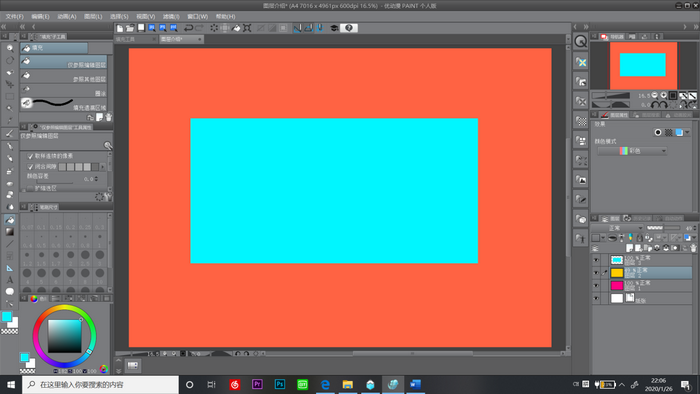
Task: Open the help question mark icon
Action: click(349, 28)
